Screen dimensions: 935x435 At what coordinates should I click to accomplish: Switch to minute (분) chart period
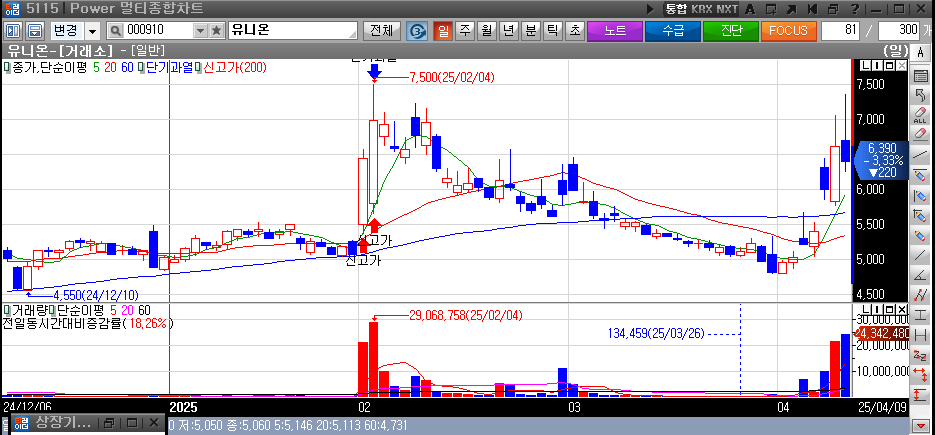click(530, 31)
